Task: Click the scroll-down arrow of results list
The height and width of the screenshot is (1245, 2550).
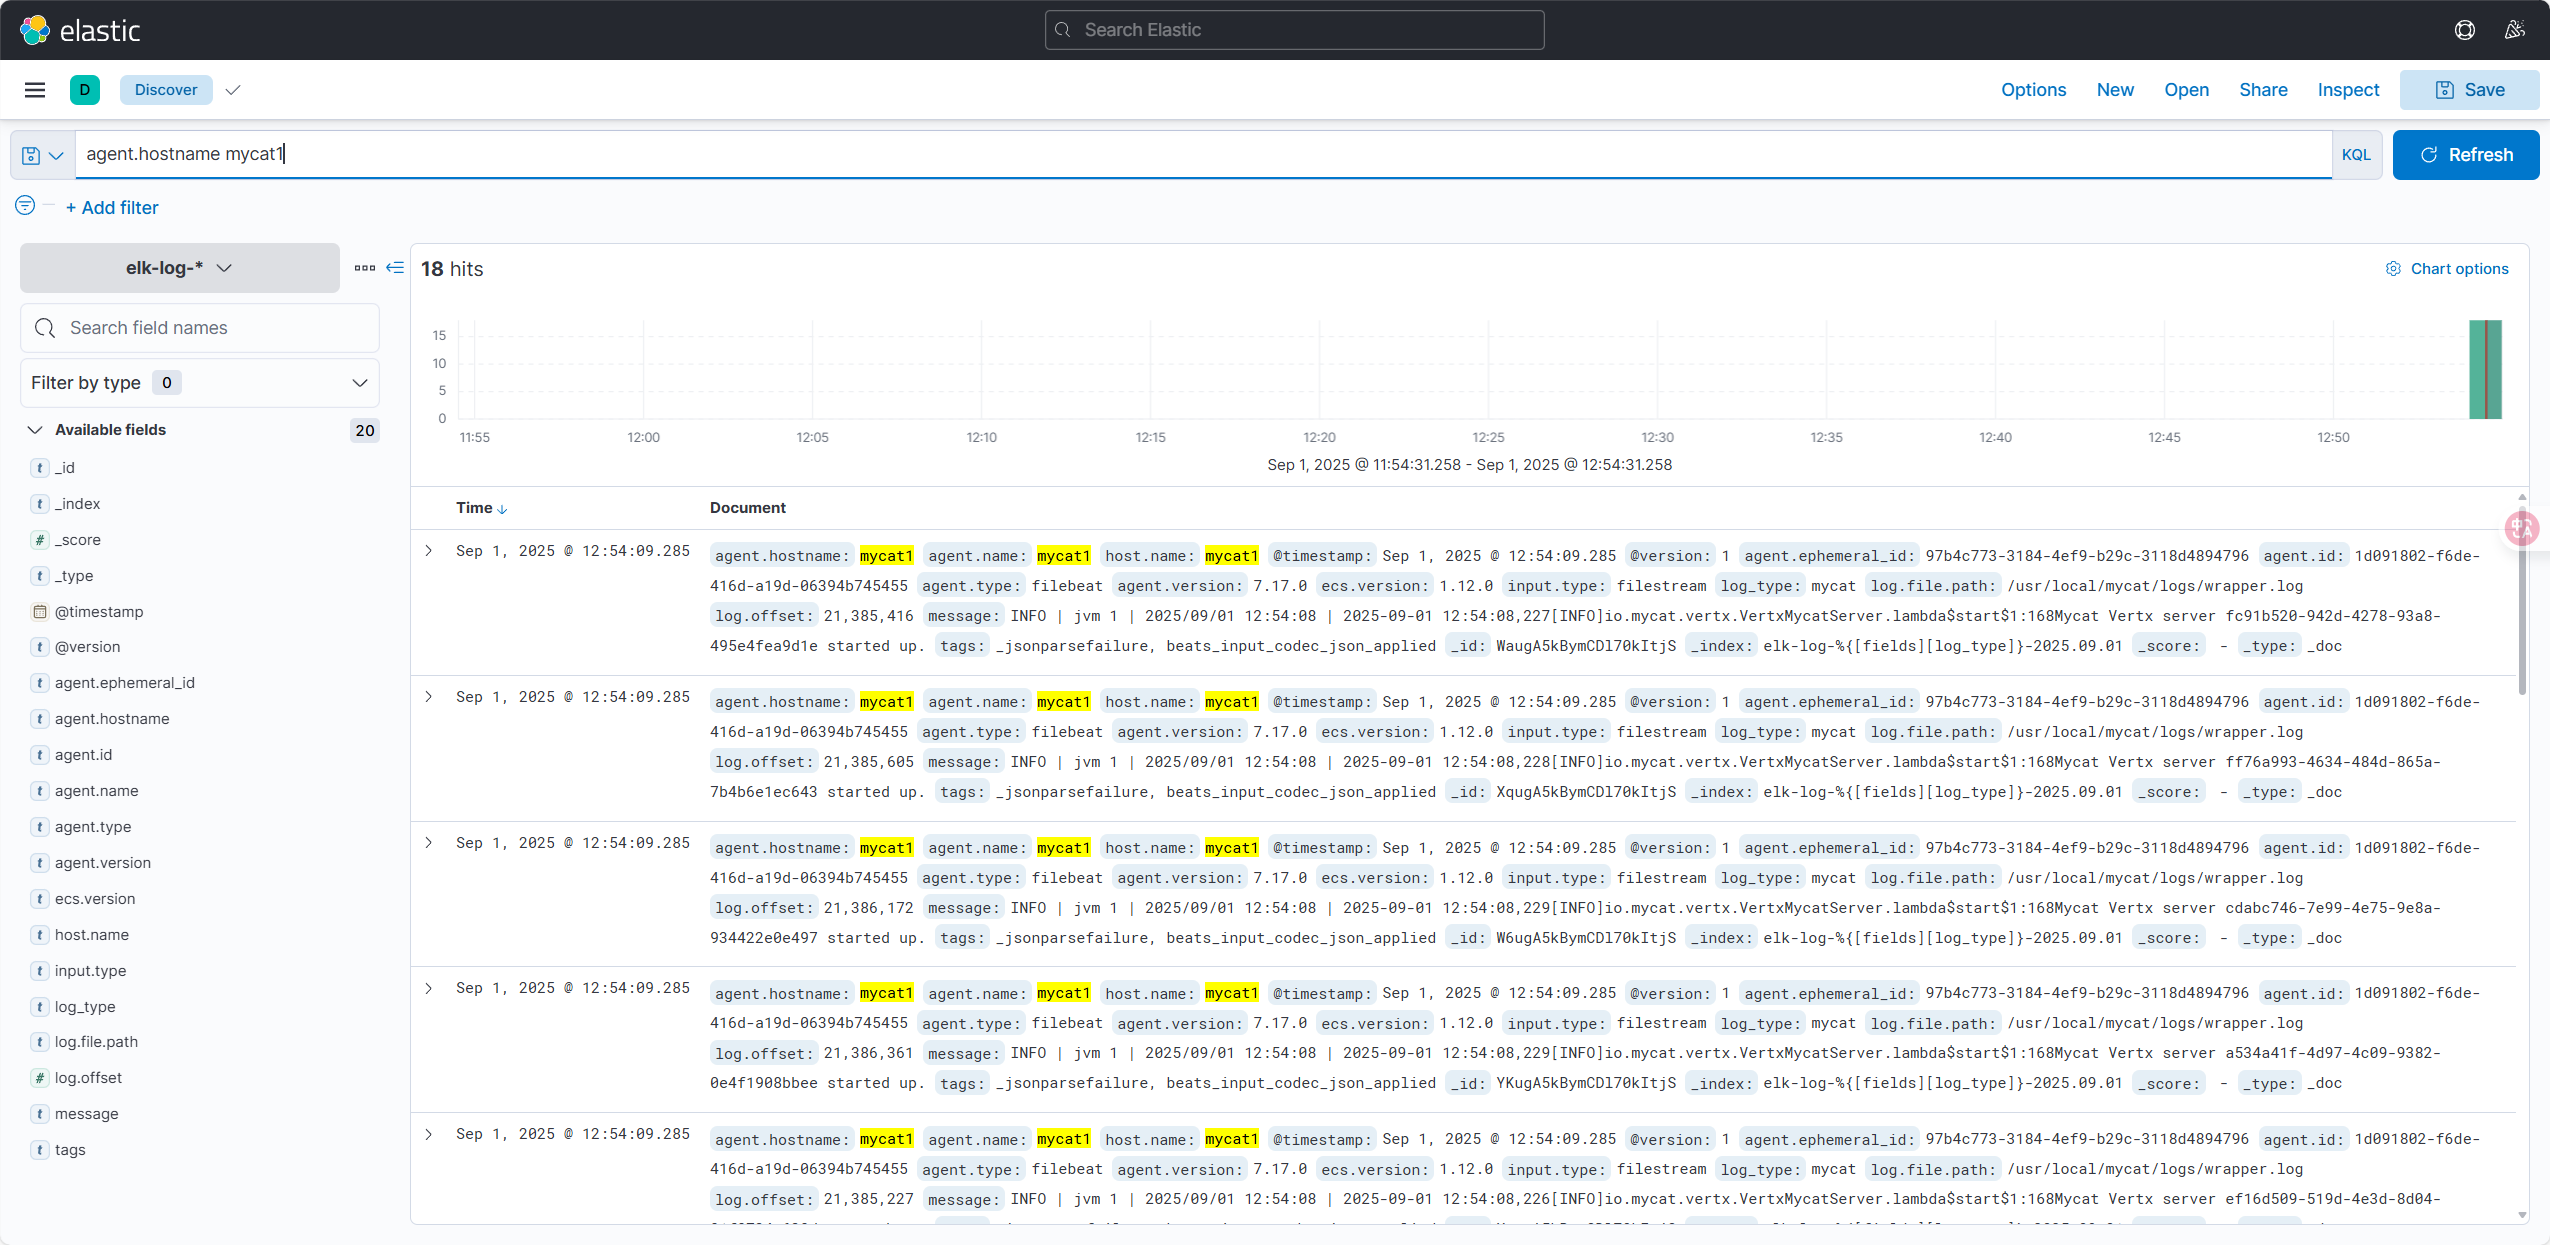Action: coord(2522,1215)
